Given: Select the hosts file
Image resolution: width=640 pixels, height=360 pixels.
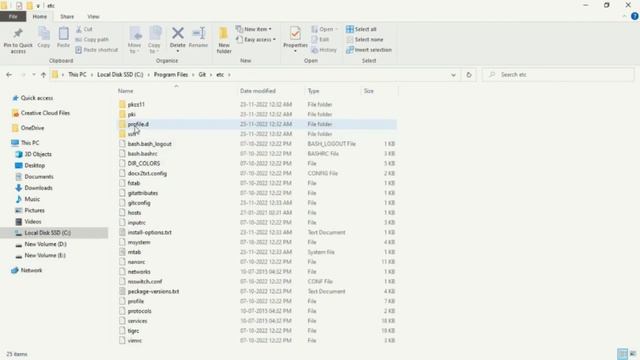Looking at the screenshot, I should coord(134,213).
